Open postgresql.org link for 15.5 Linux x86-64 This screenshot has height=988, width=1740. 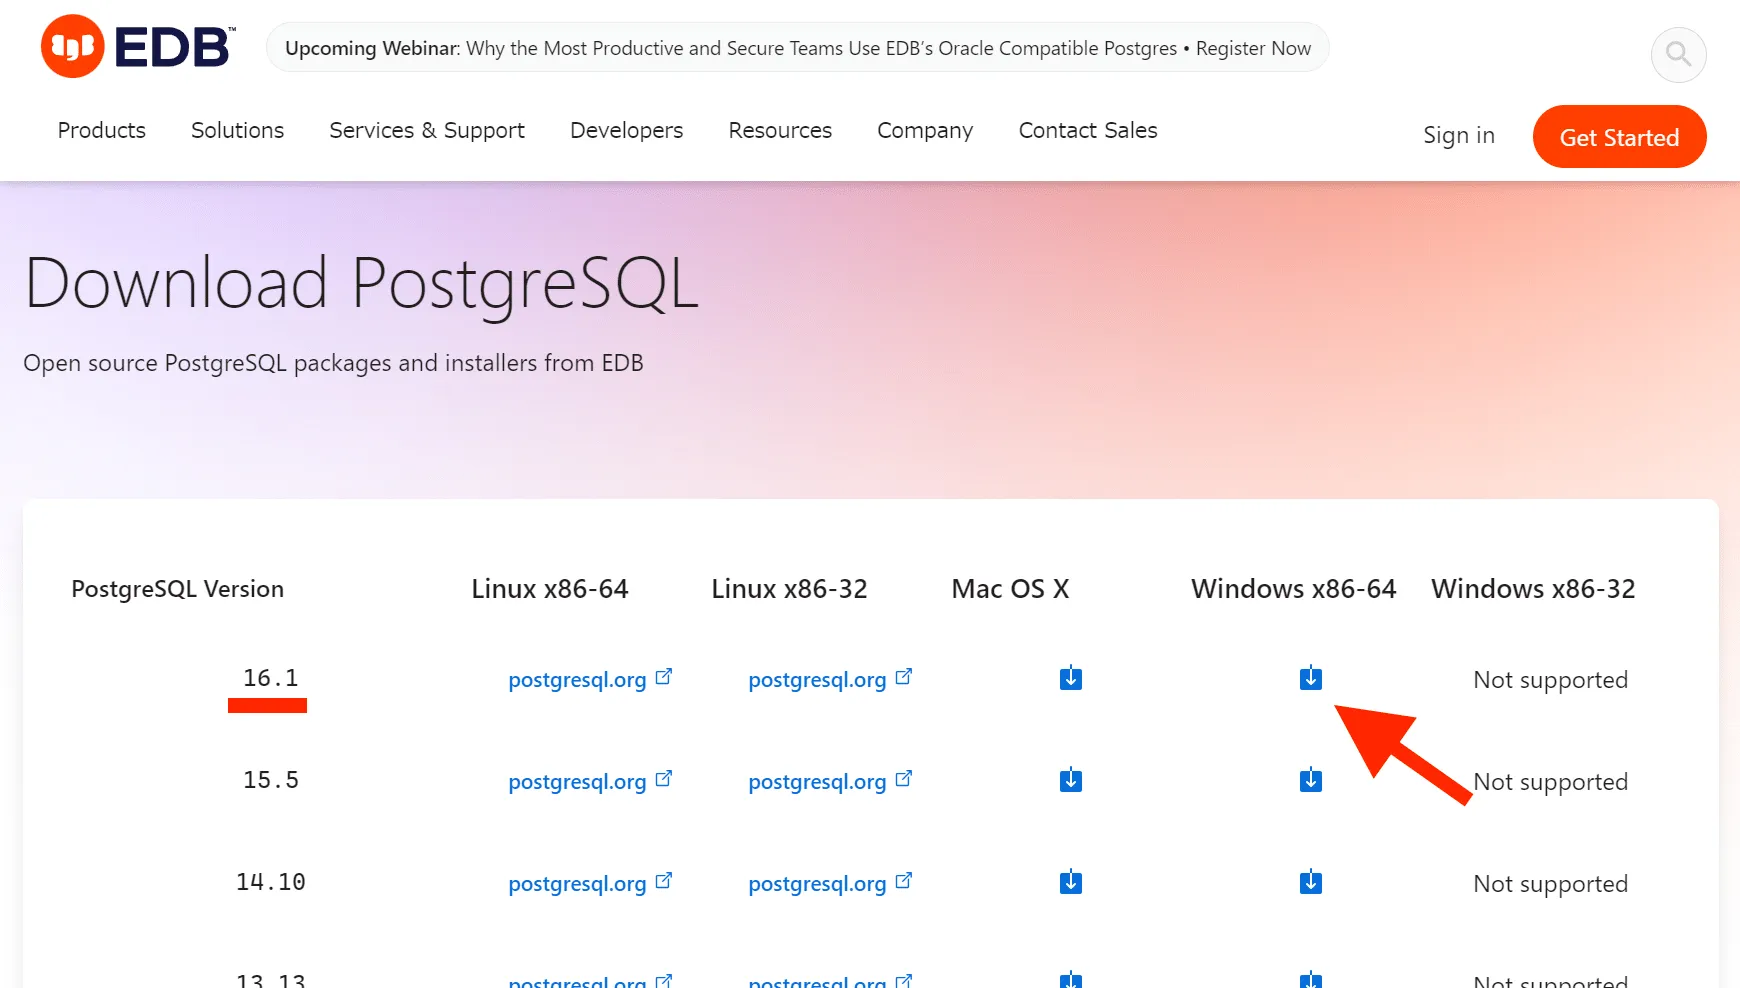coord(590,781)
